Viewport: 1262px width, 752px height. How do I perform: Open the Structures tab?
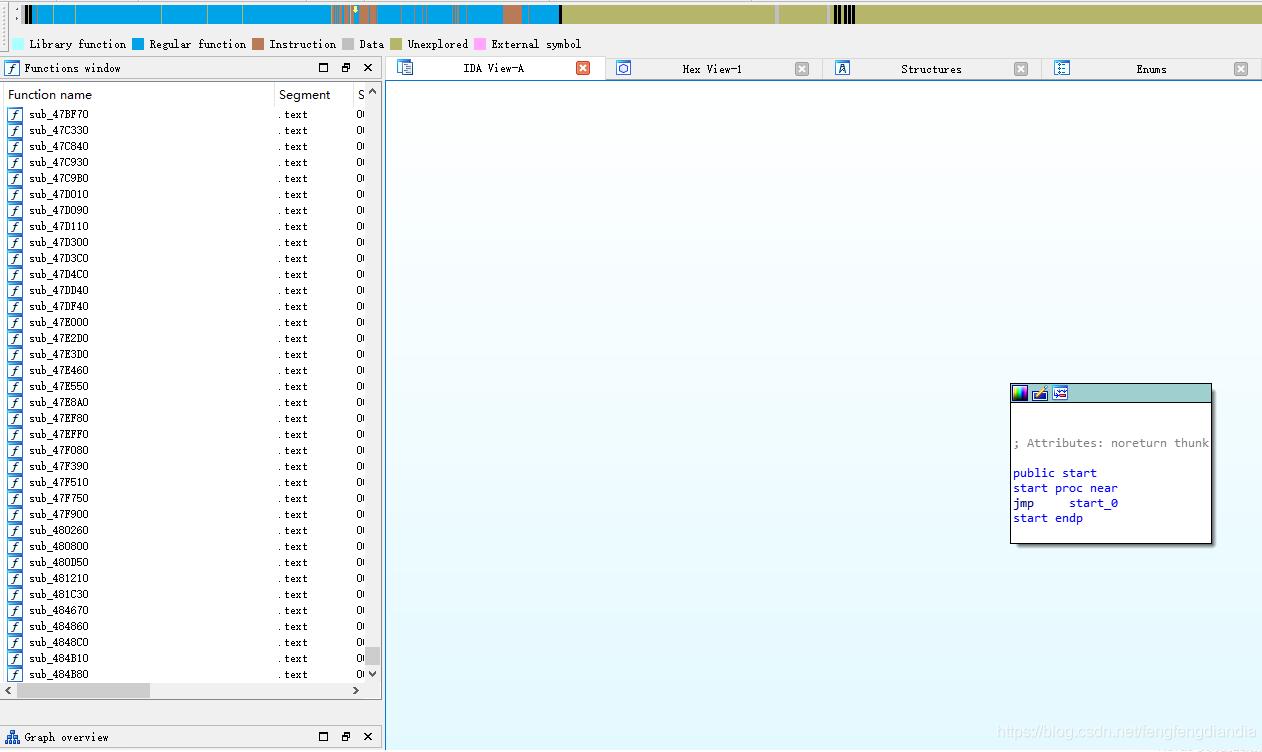coord(930,69)
